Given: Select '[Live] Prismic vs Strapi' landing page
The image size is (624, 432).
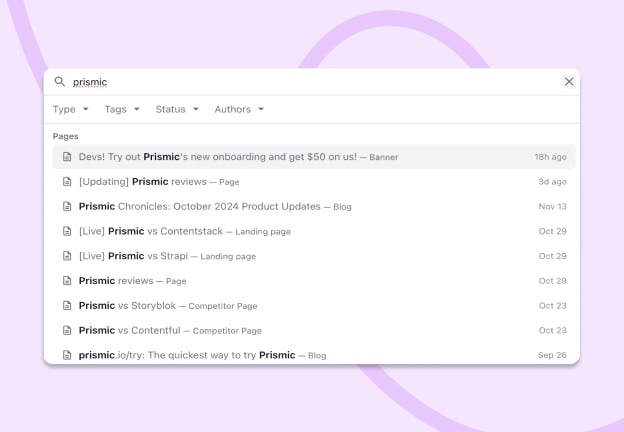Looking at the screenshot, I should point(314,256).
